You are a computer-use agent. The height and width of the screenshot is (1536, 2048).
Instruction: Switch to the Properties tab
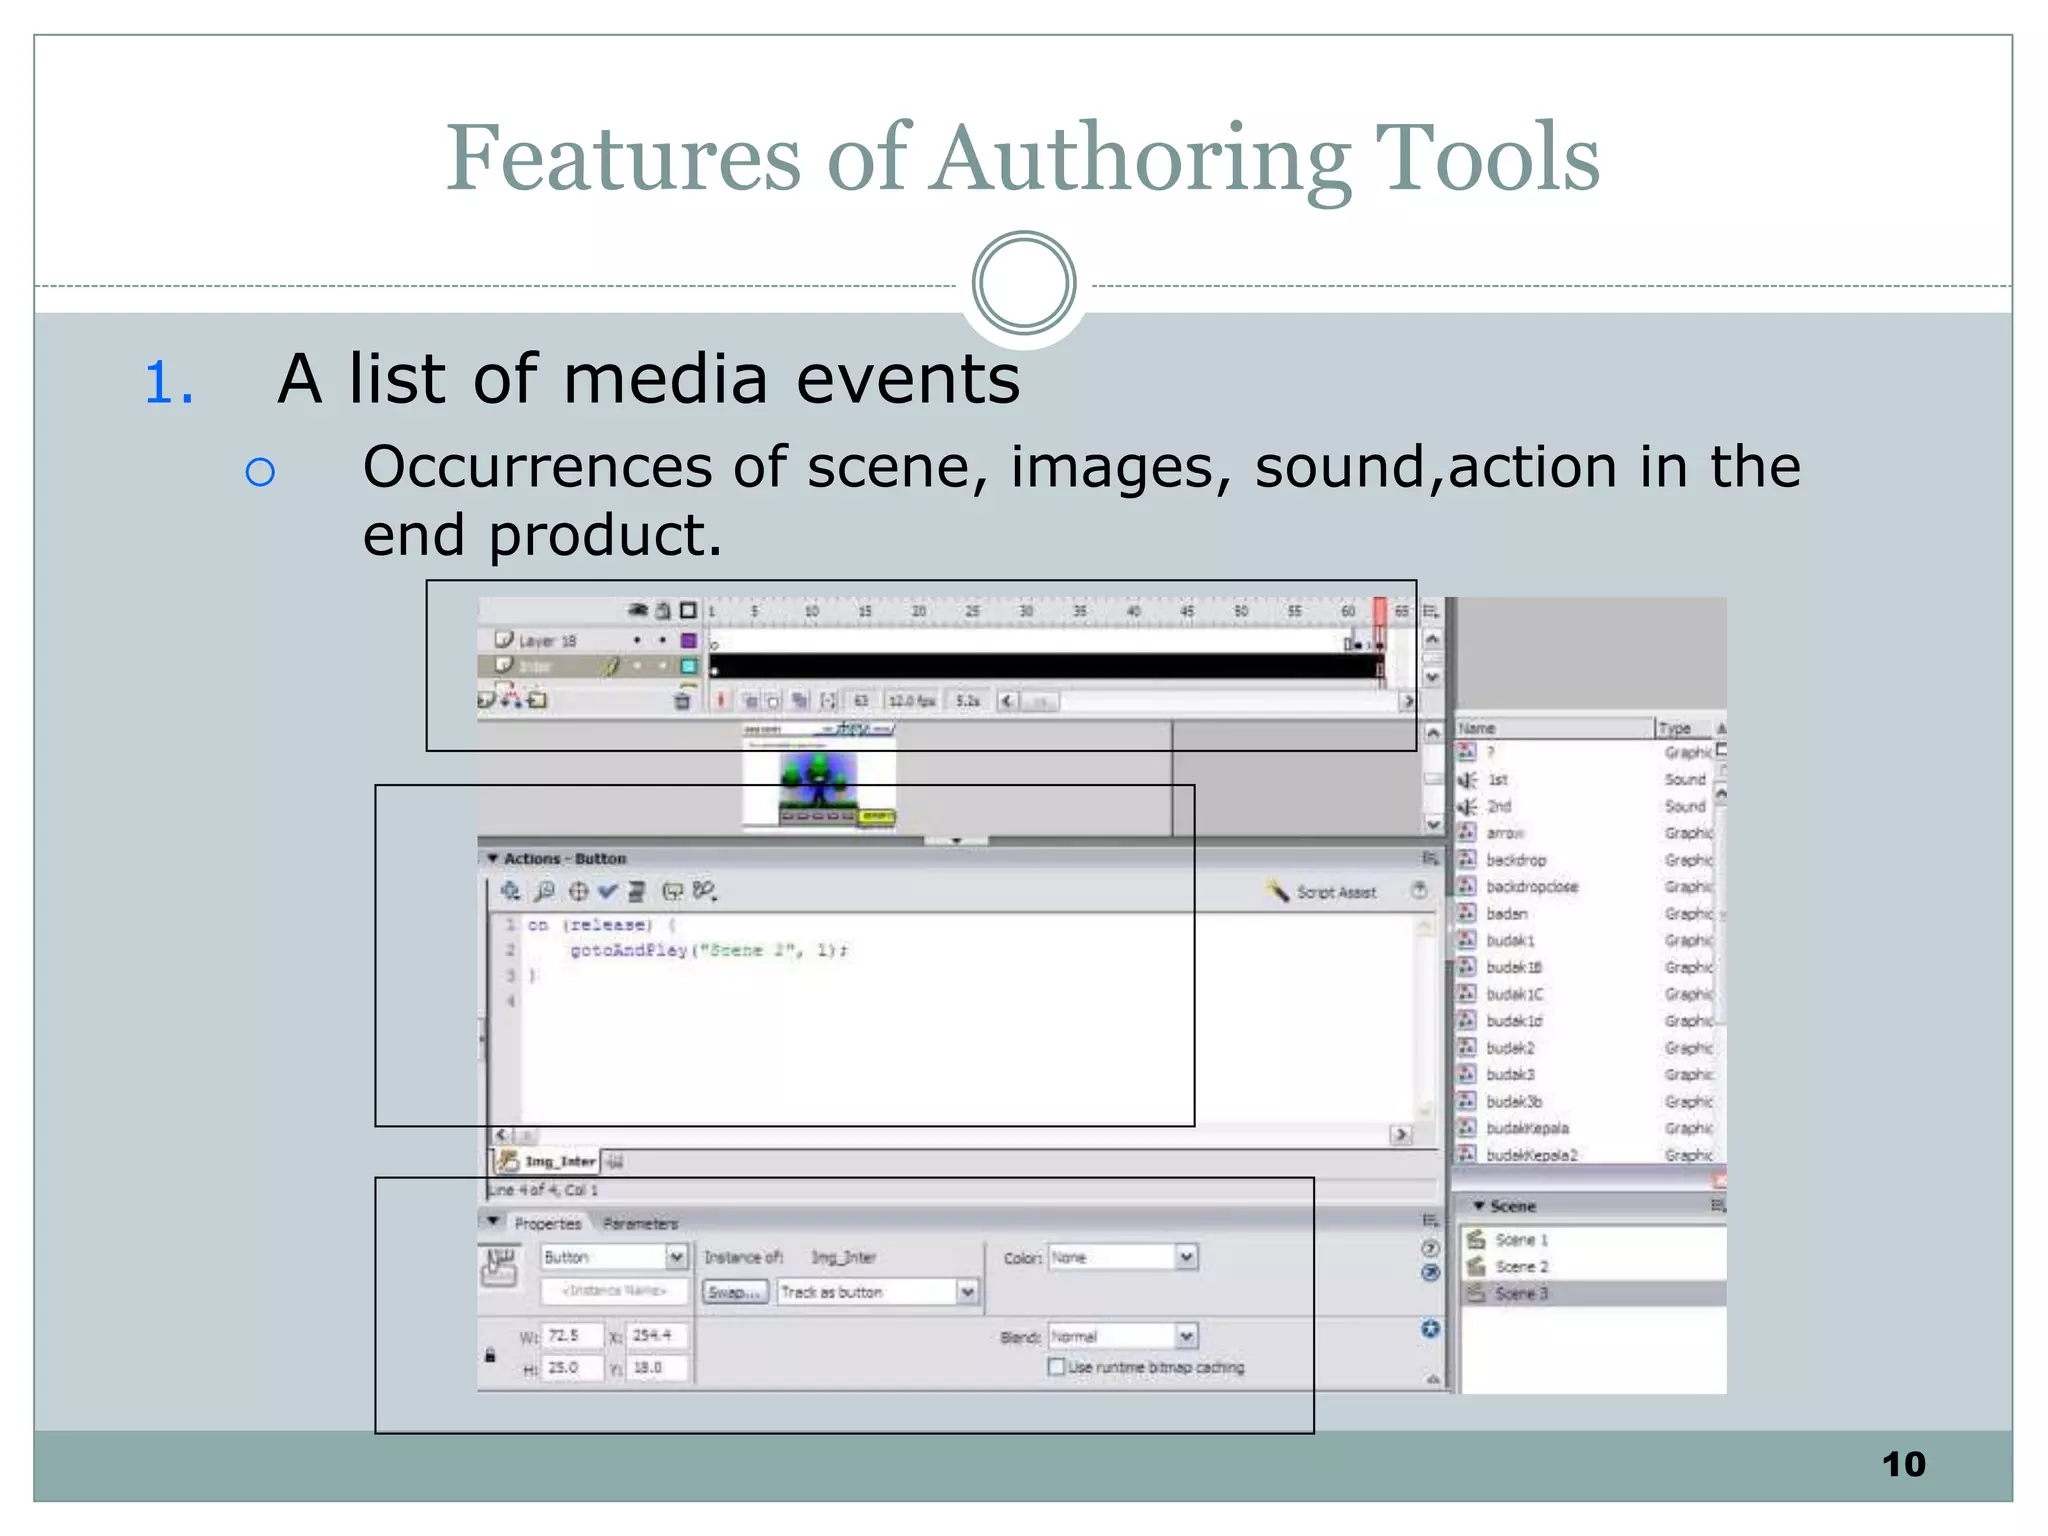pos(547,1223)
